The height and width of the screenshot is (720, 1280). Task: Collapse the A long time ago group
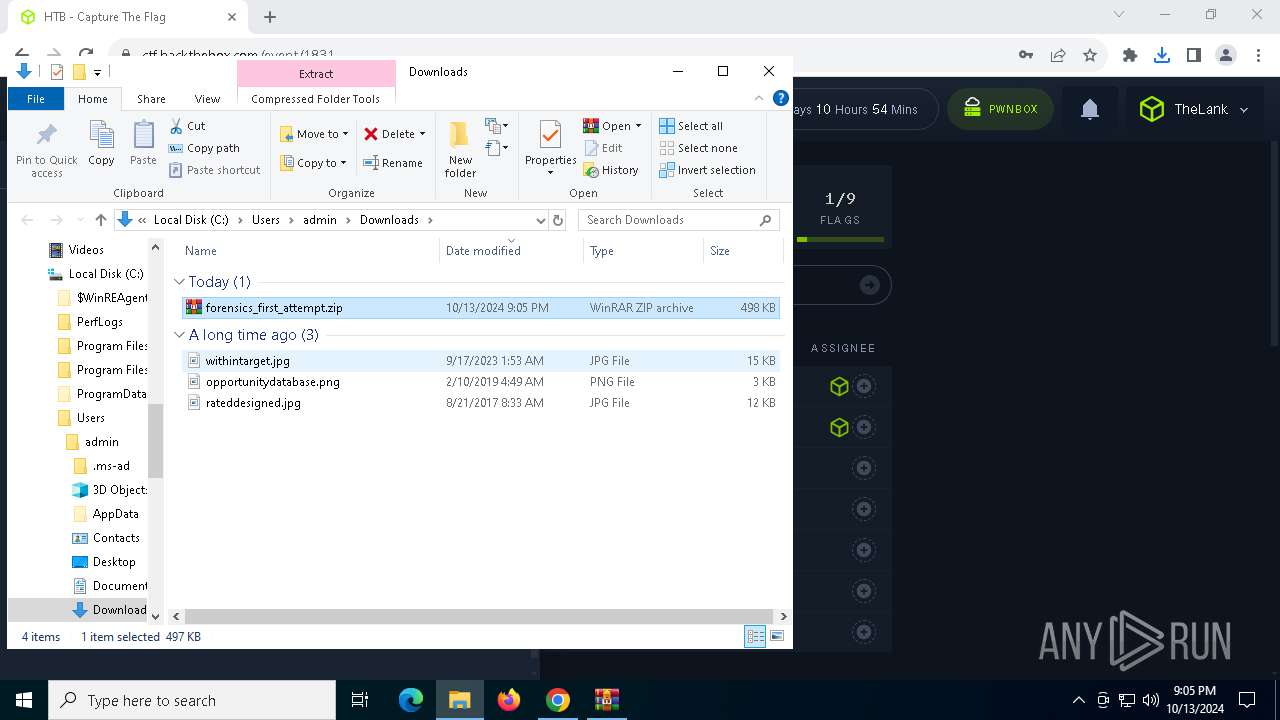(180, 335)
